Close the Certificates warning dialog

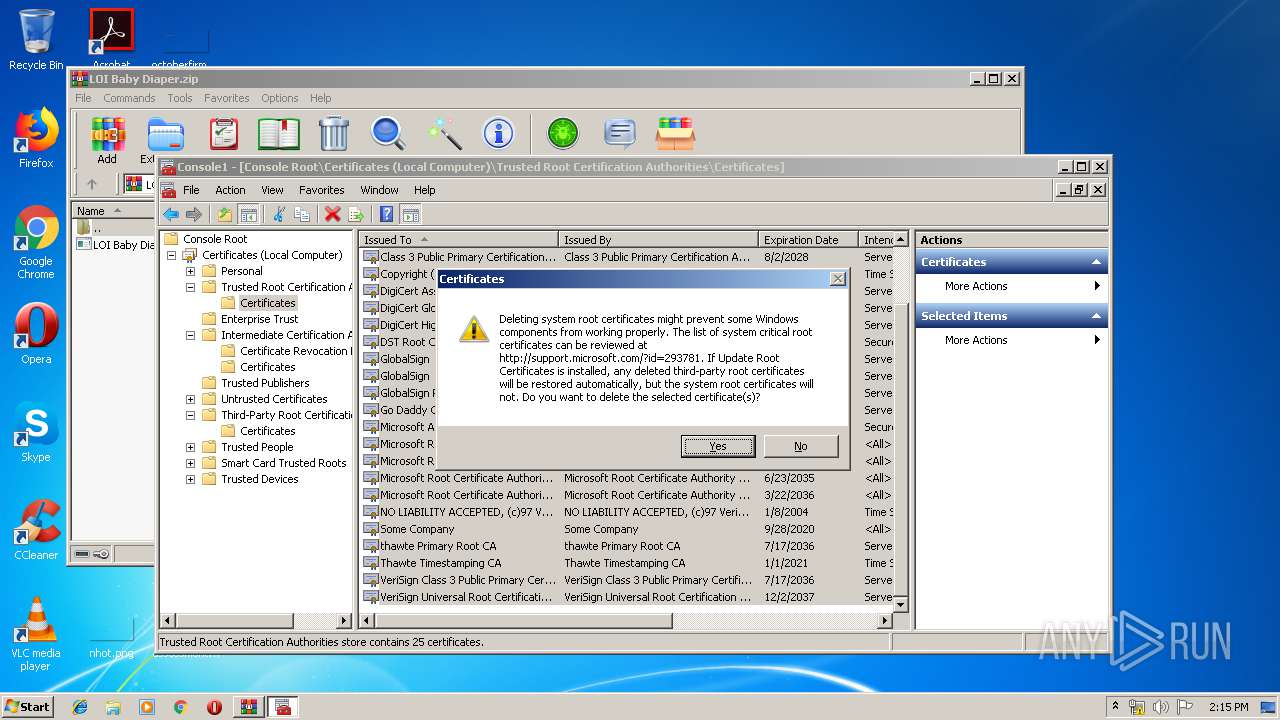[838, 279]
